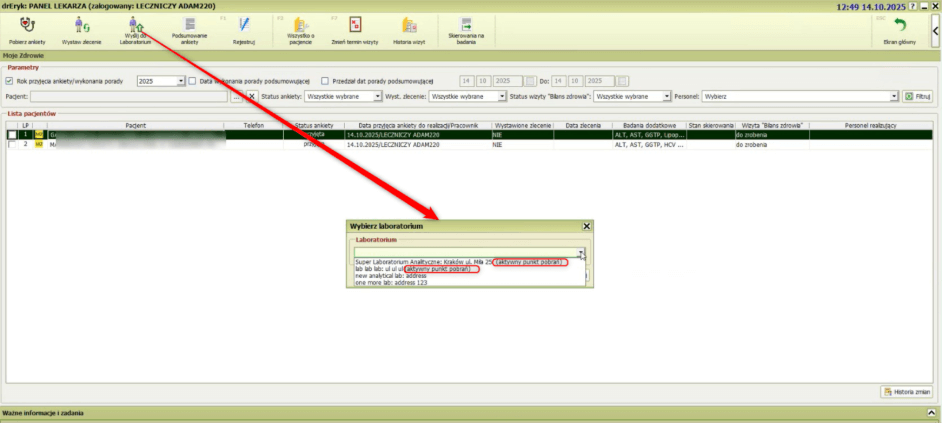Open Historia wizyt from the toolbar
The width and height of the screenshot is (942, 423).
point(409,26)
